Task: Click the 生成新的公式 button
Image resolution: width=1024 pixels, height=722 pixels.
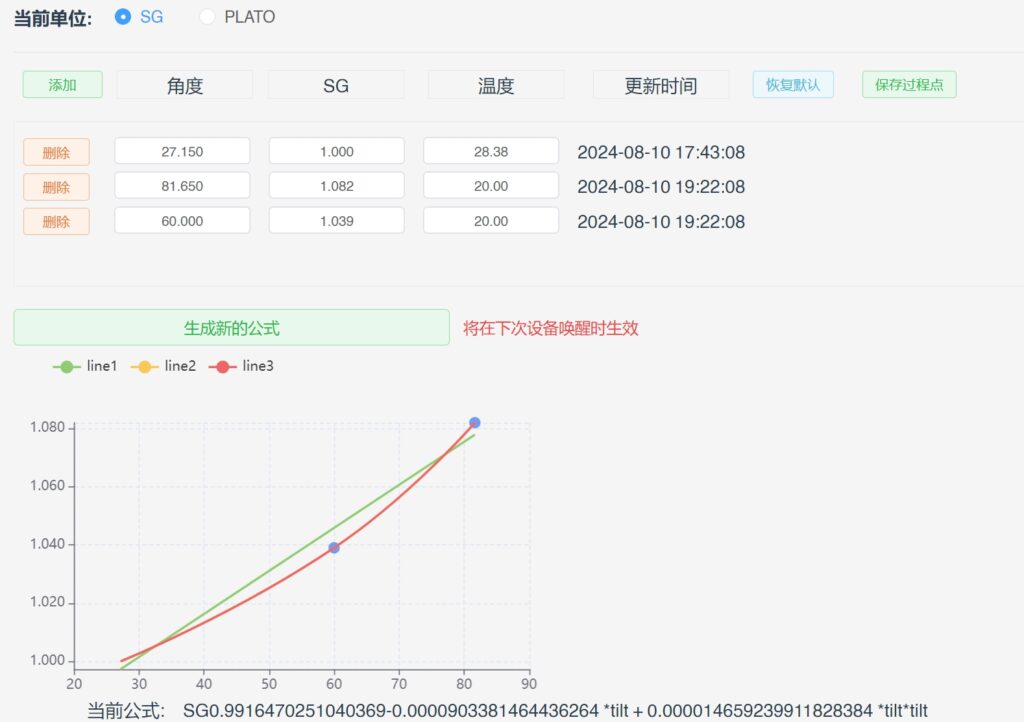Action: tap(231, 327)
